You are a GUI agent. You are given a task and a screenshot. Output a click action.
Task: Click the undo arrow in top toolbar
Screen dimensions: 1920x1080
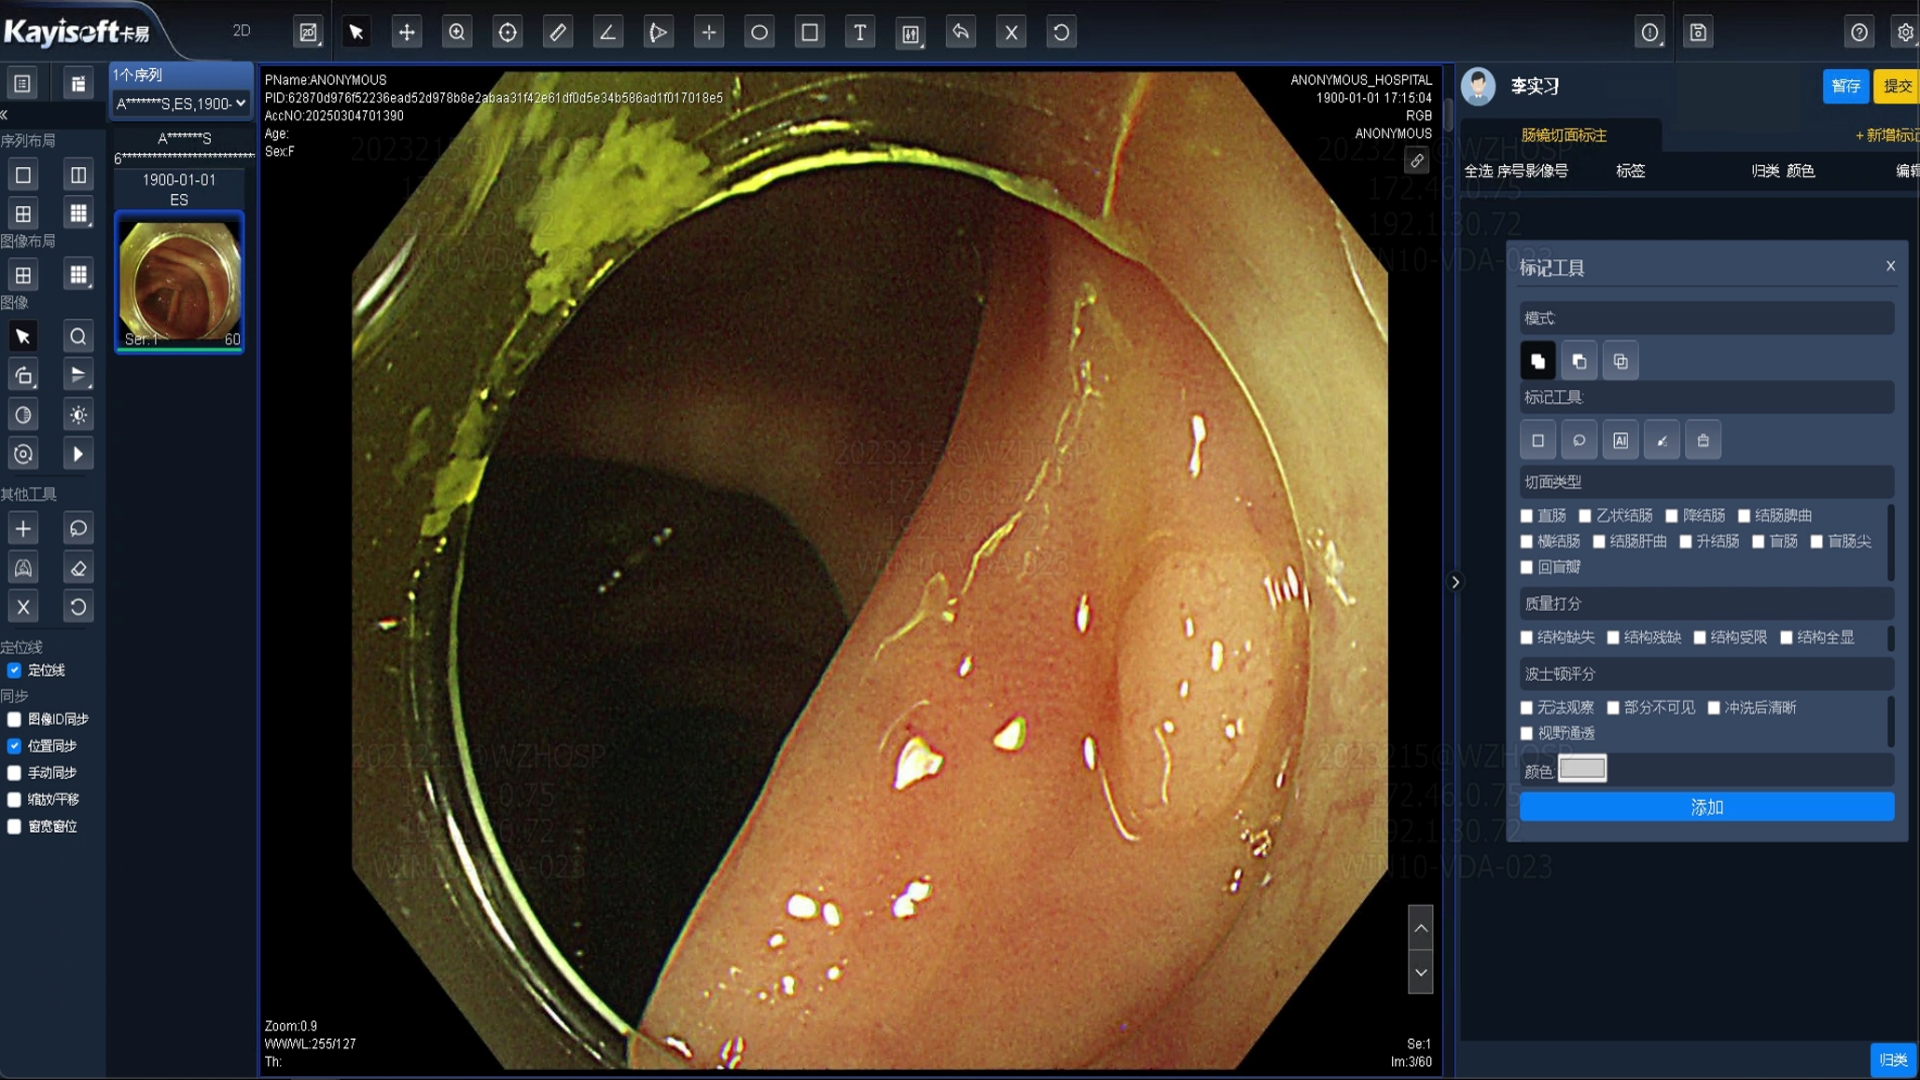961,32
